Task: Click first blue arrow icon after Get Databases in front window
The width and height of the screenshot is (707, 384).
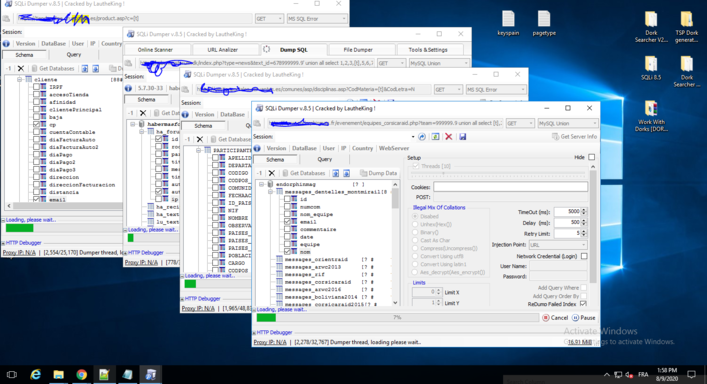Action: pyautogui.click(x=335, y=173)
